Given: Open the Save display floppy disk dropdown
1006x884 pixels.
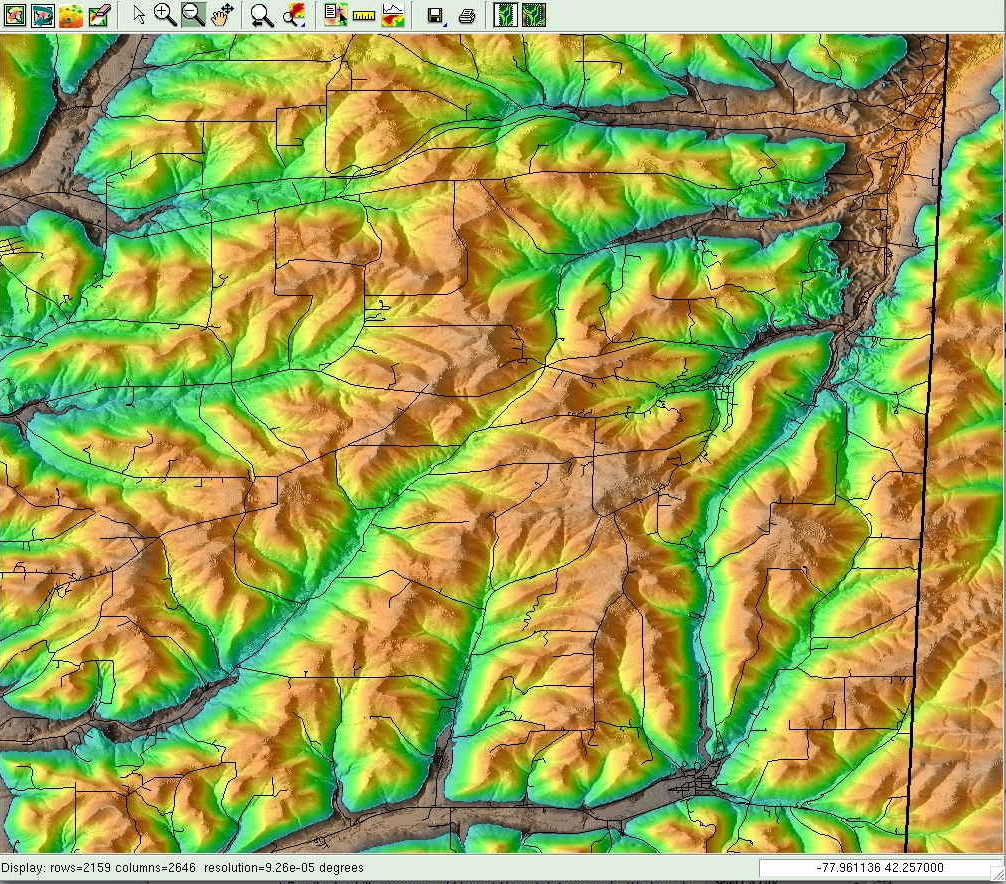Looking at the screenshot, I should tap(435, 15).
